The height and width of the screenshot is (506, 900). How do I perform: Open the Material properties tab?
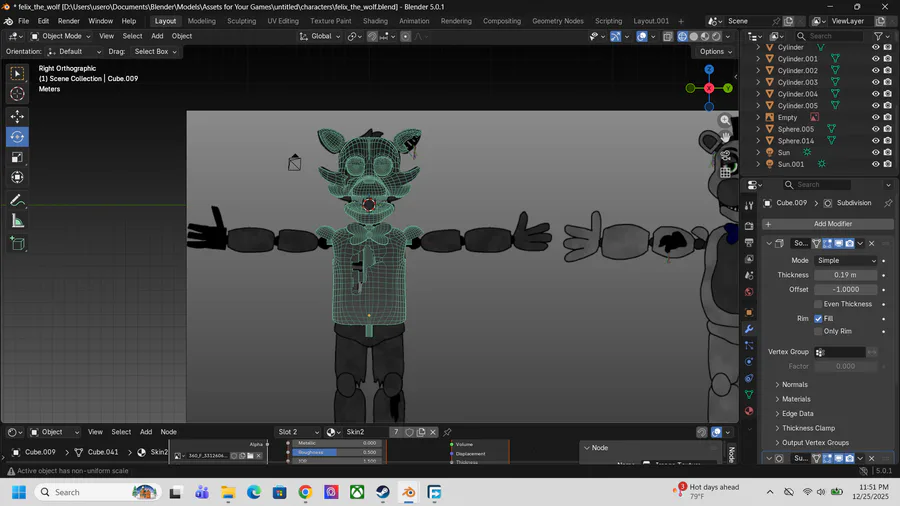[x=749, y=411]
